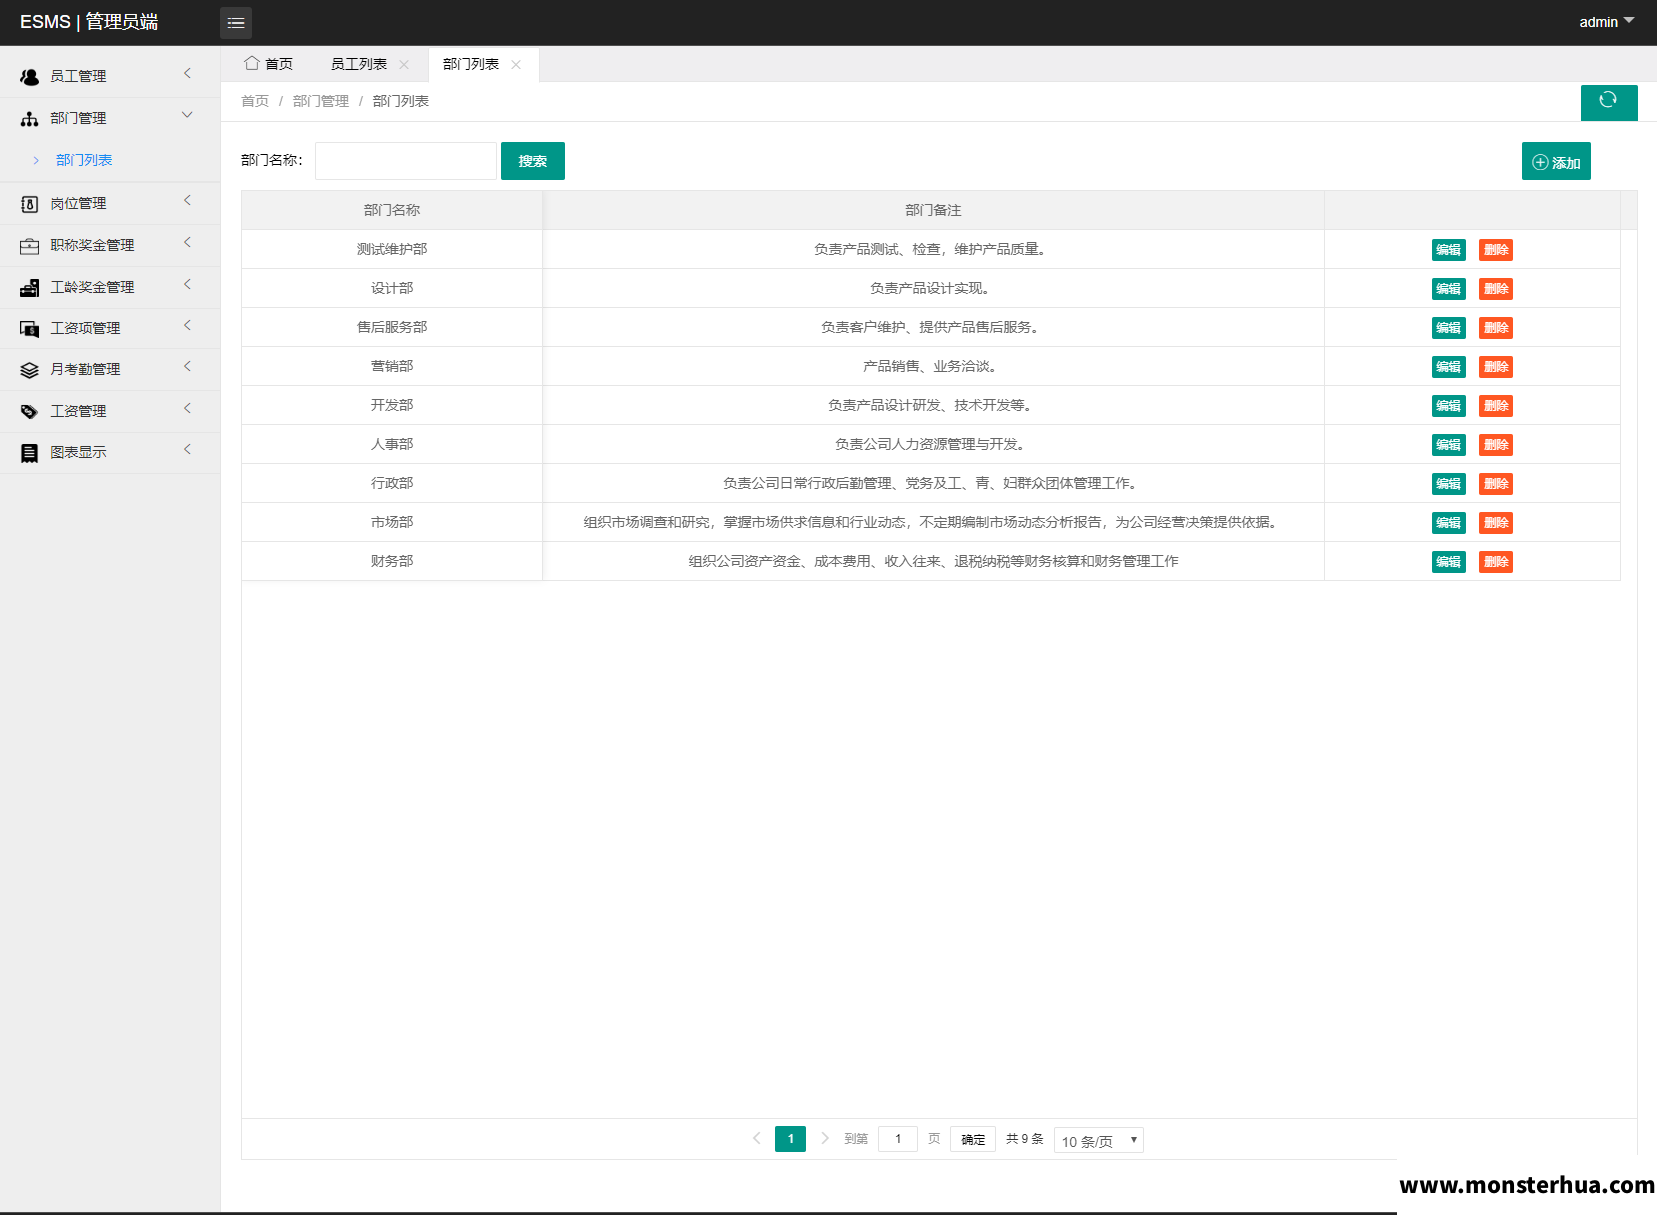Click the 添加 add department button
The width and height of the screenshot is (1657, 1215).
(x=1556, y=162)
